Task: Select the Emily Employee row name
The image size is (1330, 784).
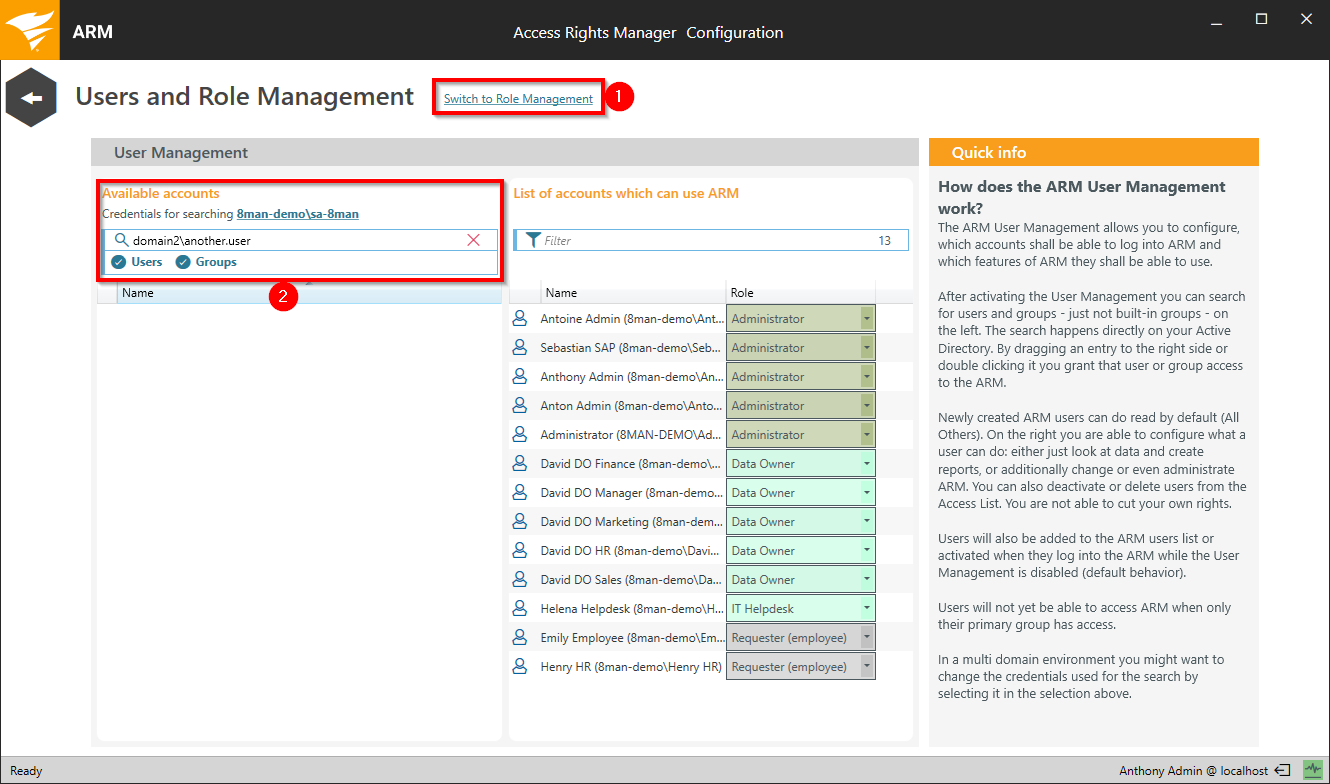Action: (632, 638)
